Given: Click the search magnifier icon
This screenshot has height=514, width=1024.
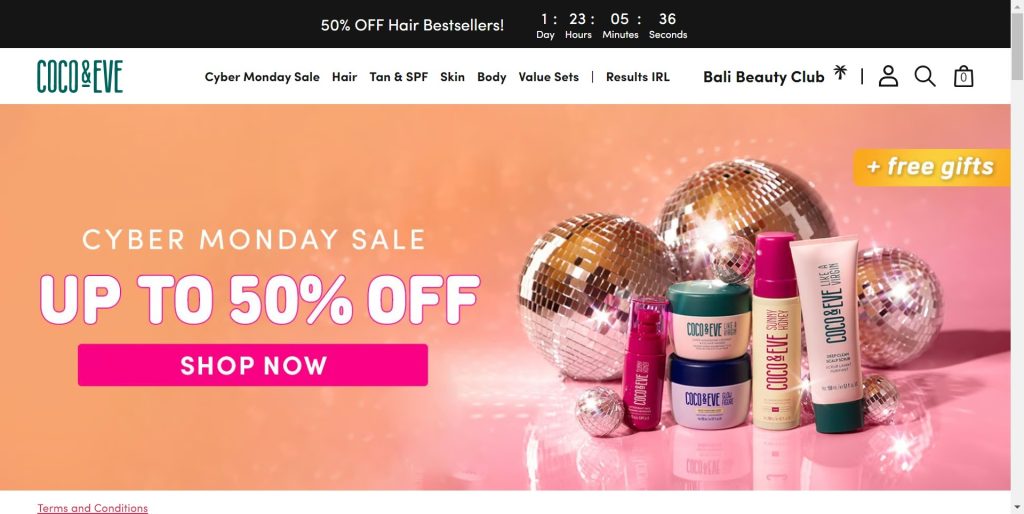Looking at the screenshot, I should coord(925,76).
